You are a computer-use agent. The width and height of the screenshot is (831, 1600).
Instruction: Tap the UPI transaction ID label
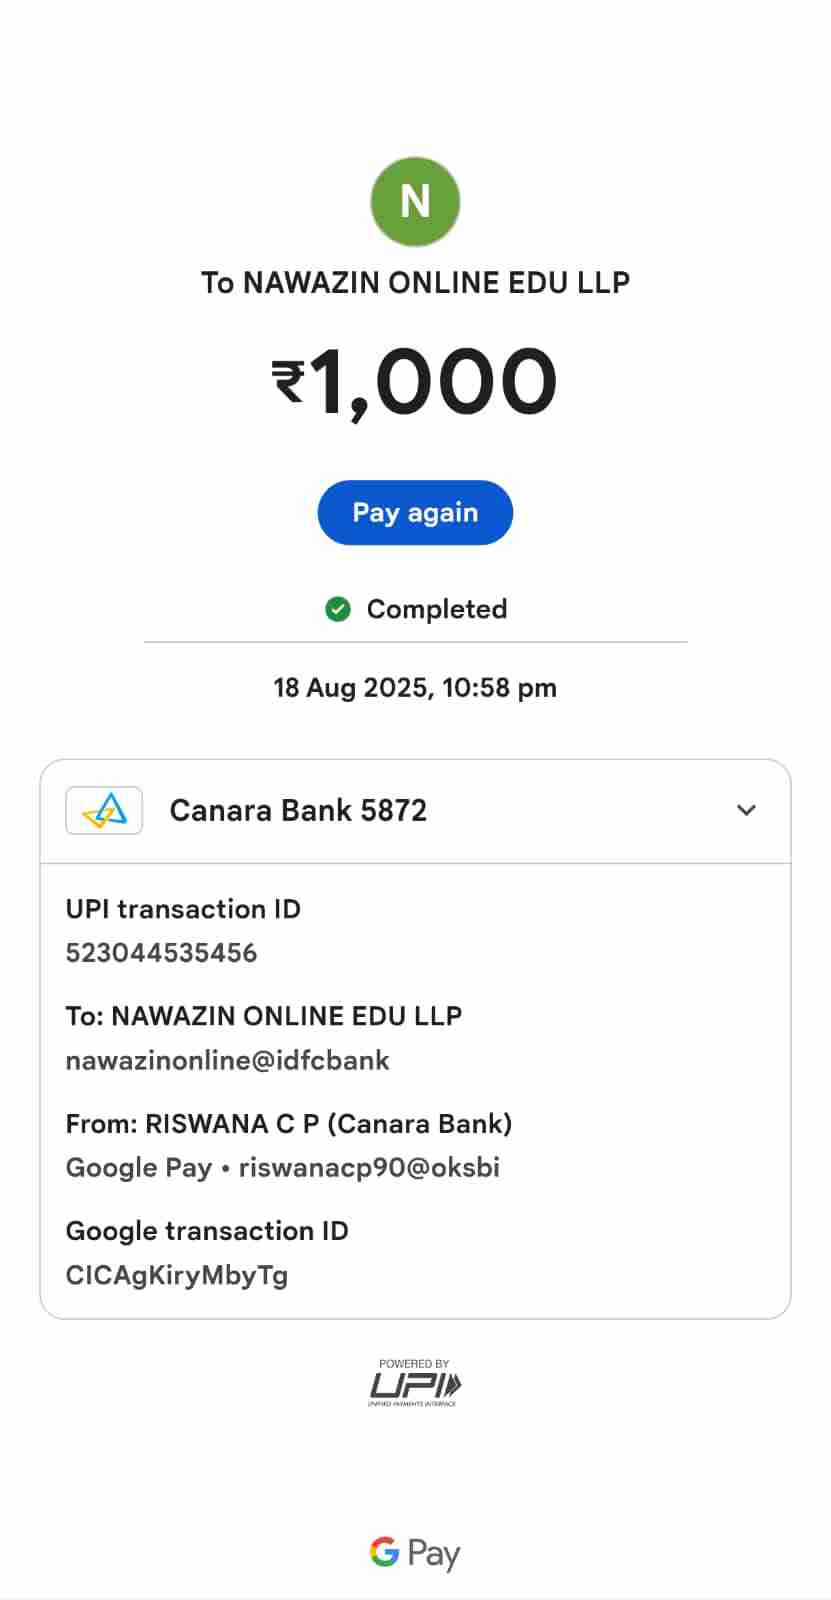183,909
